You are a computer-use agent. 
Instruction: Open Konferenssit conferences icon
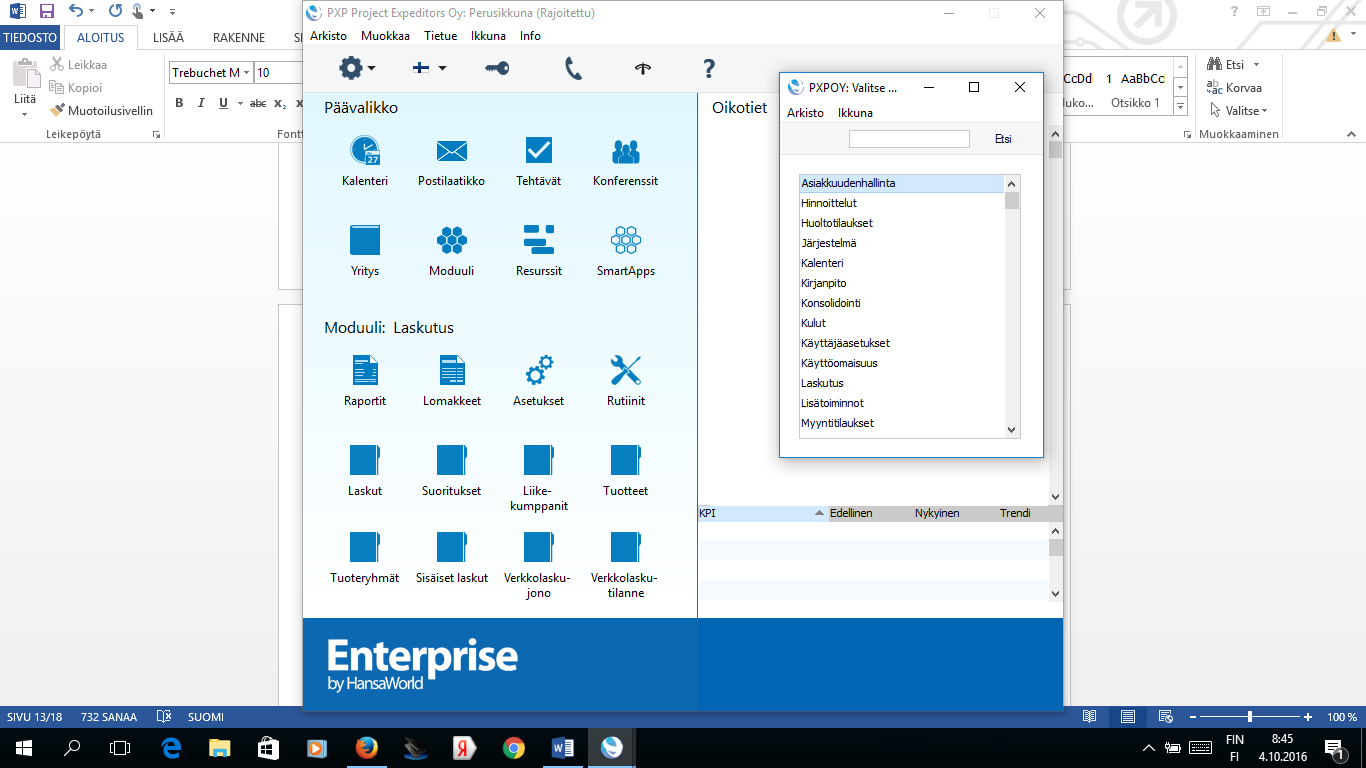coord(626,151)
